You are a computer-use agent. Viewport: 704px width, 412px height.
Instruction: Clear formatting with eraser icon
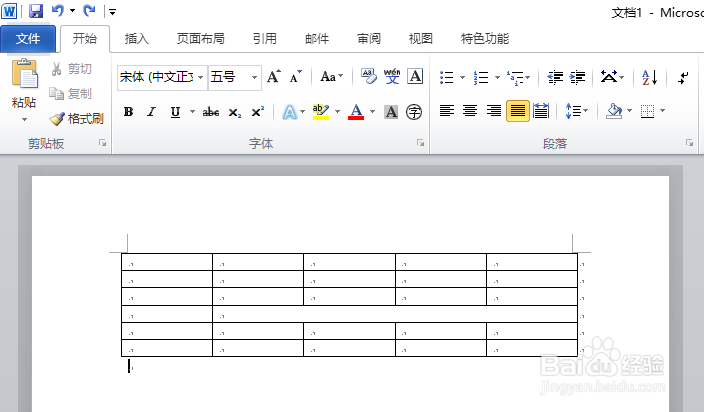click(x=370, y=77)
